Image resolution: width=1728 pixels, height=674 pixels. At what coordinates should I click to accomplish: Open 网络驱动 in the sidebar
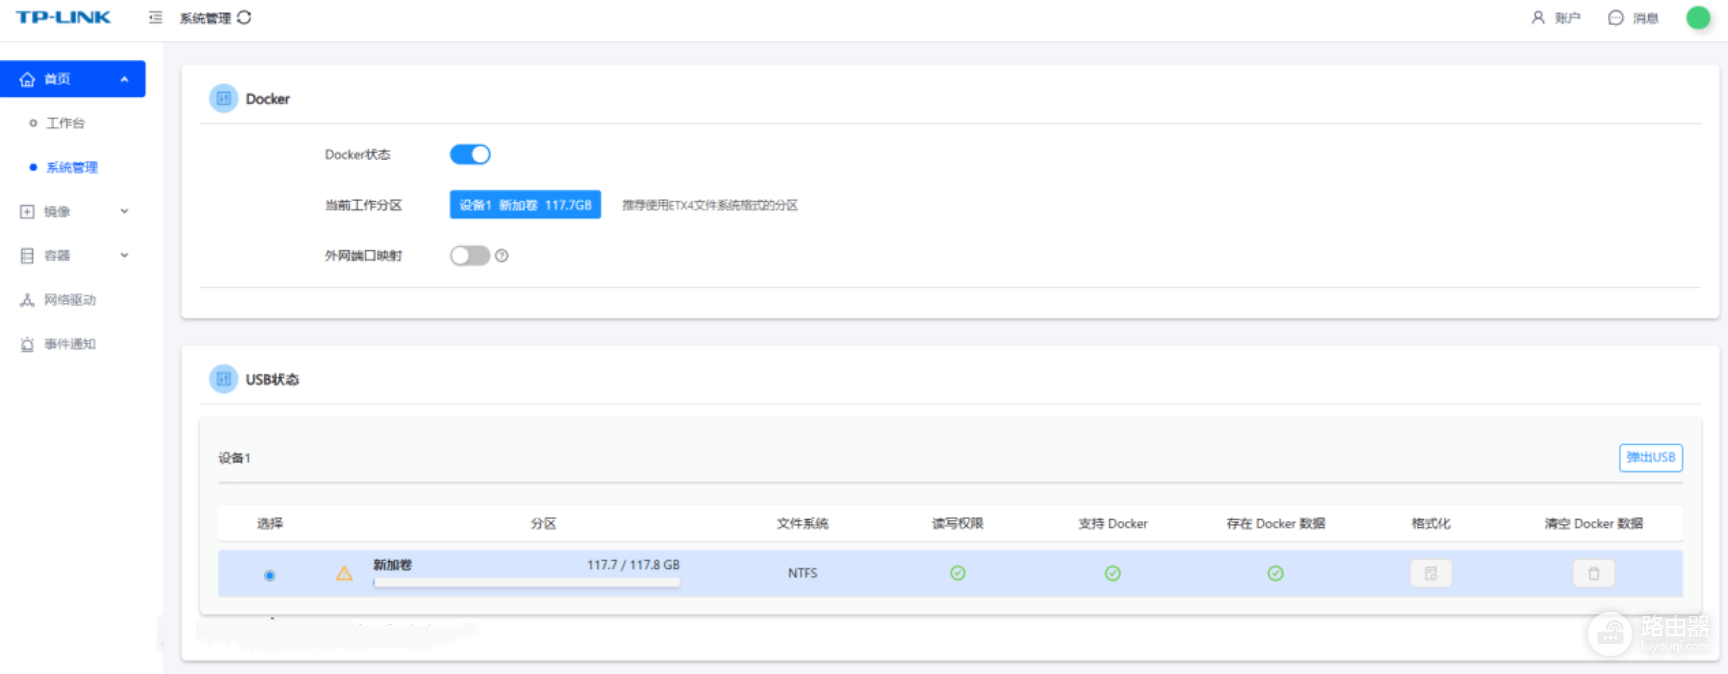(x=69, y=299)
